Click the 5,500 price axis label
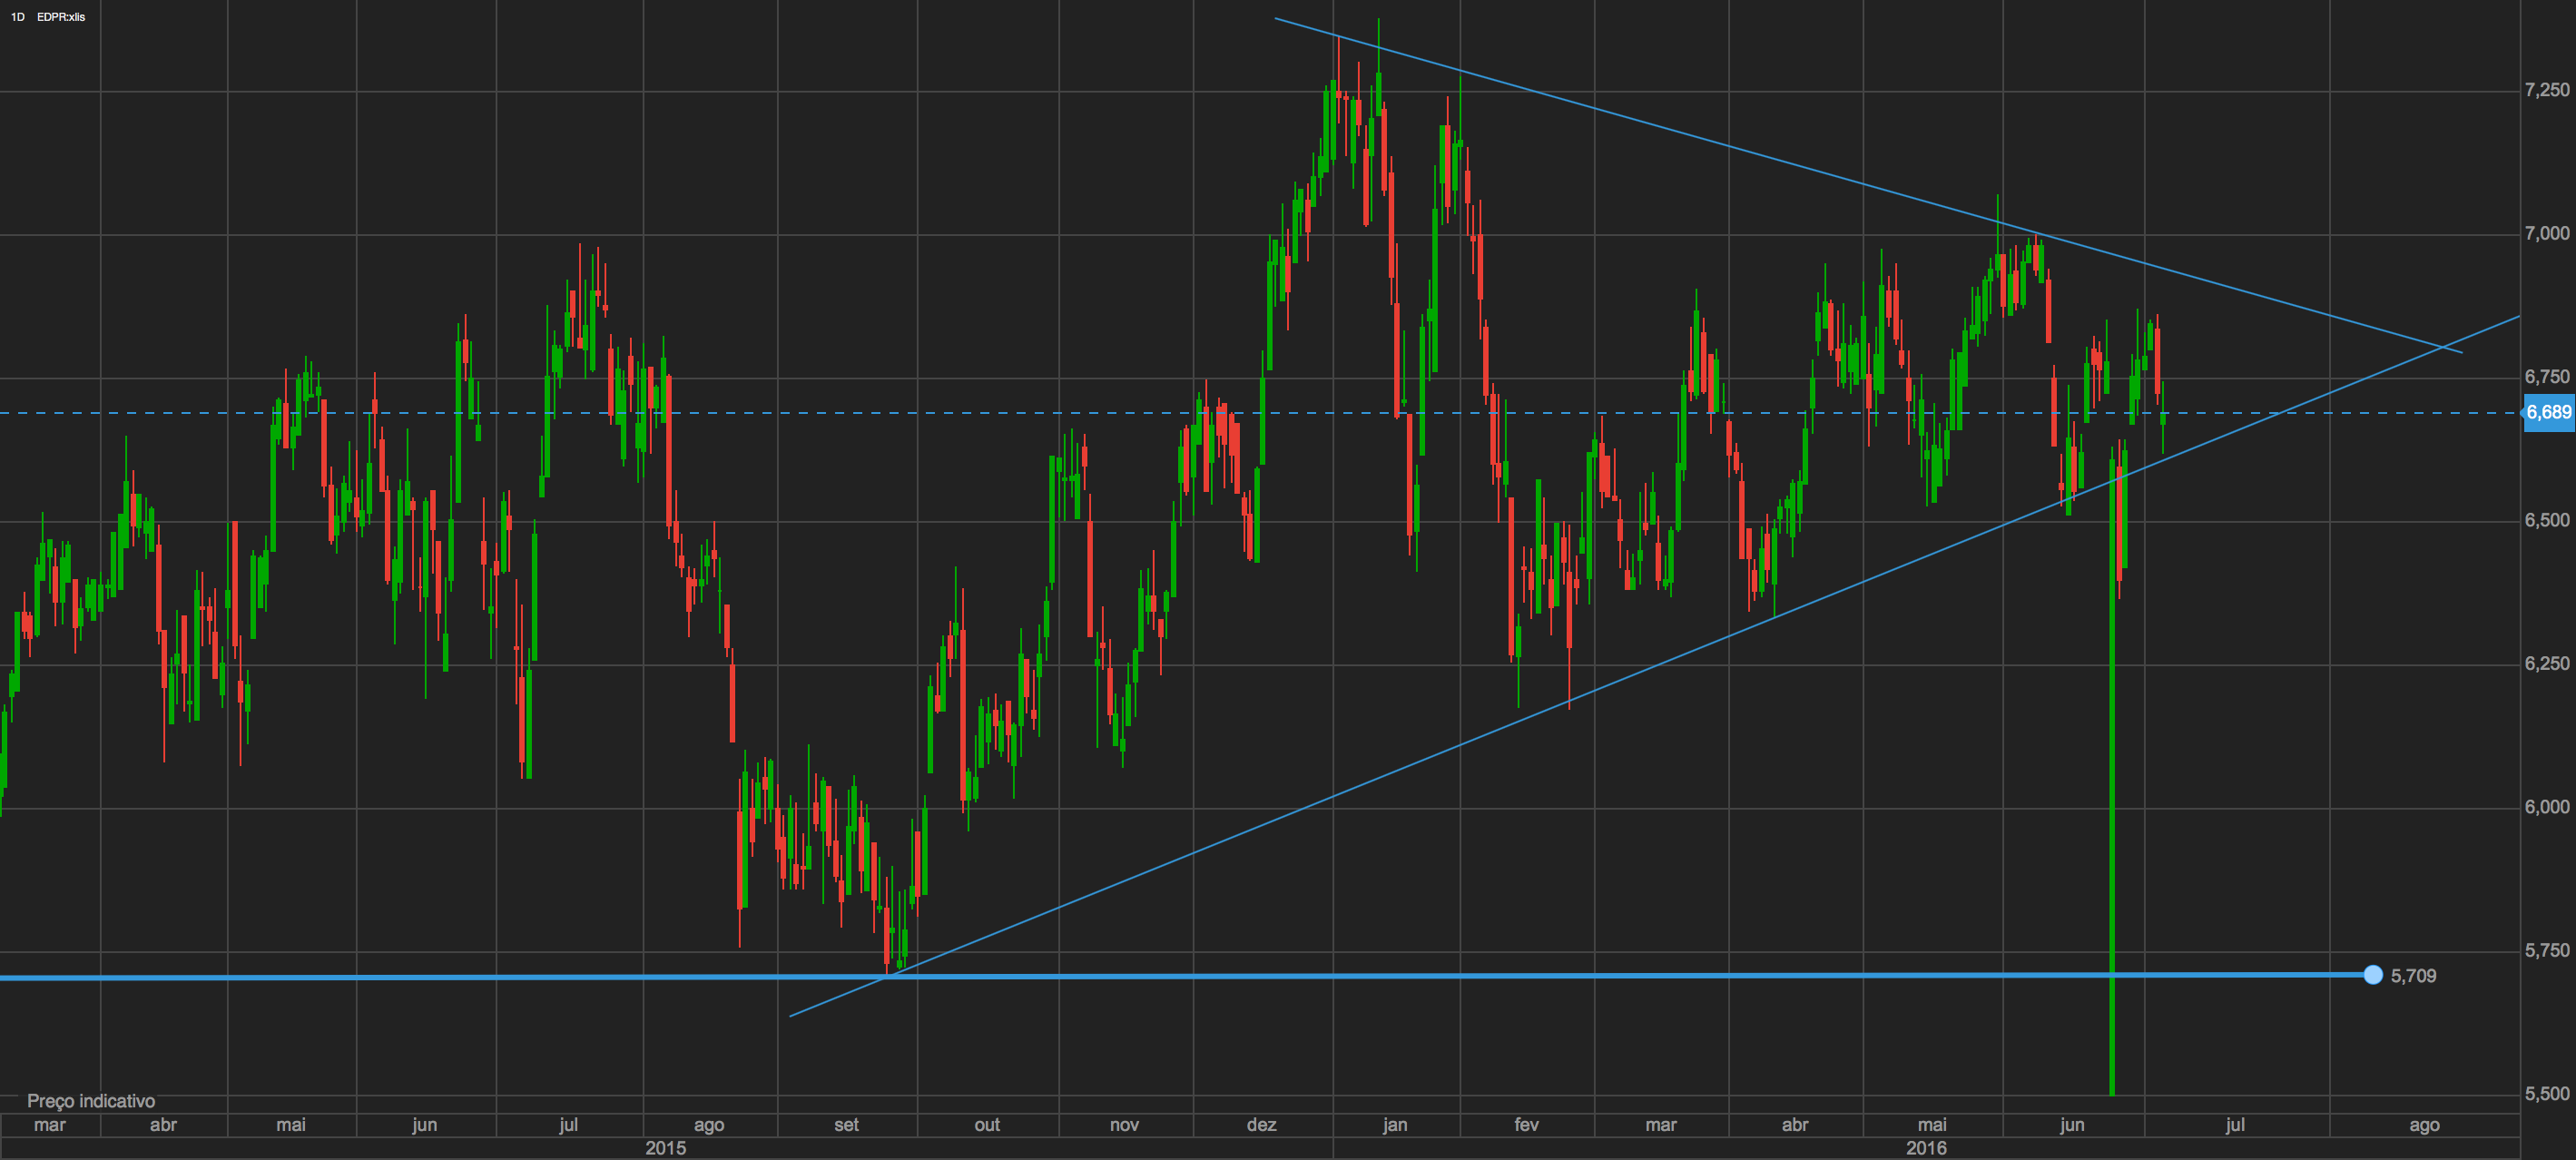This screenshot has height=1160, width=2576. point(2546,1094)
